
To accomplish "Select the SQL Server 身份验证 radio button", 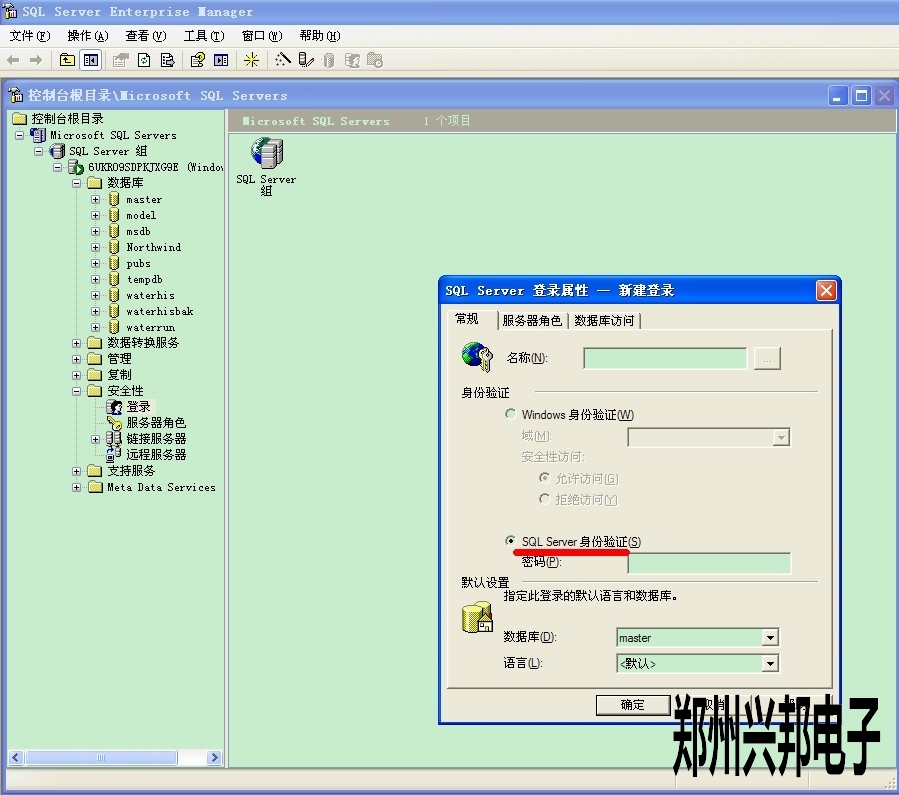I will 511,541.
